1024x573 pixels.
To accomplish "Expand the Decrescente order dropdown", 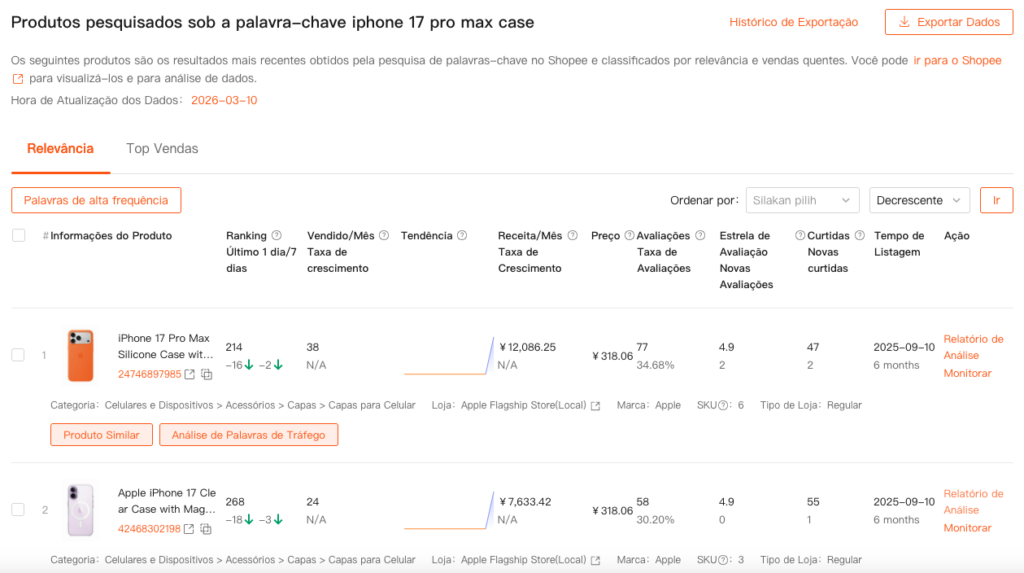I will [919, 200].
